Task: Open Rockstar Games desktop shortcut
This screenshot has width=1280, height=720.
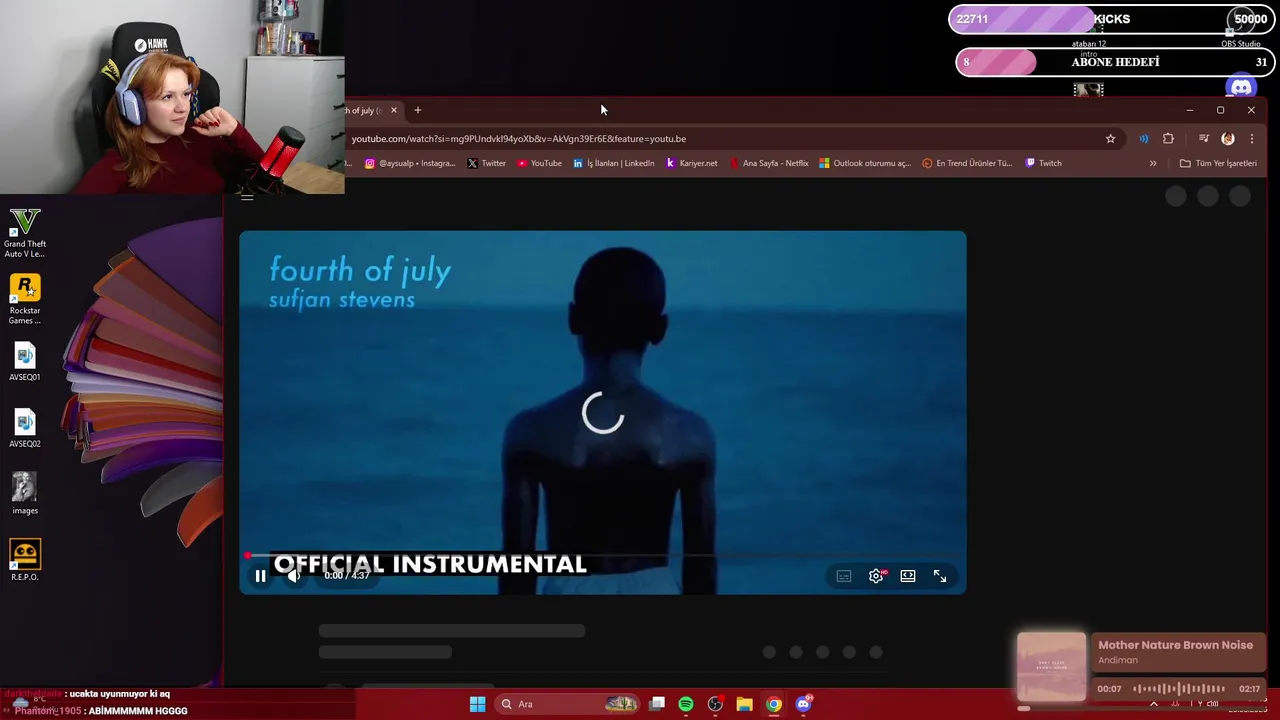Action: pyautogui.click(x=25, y=299)
